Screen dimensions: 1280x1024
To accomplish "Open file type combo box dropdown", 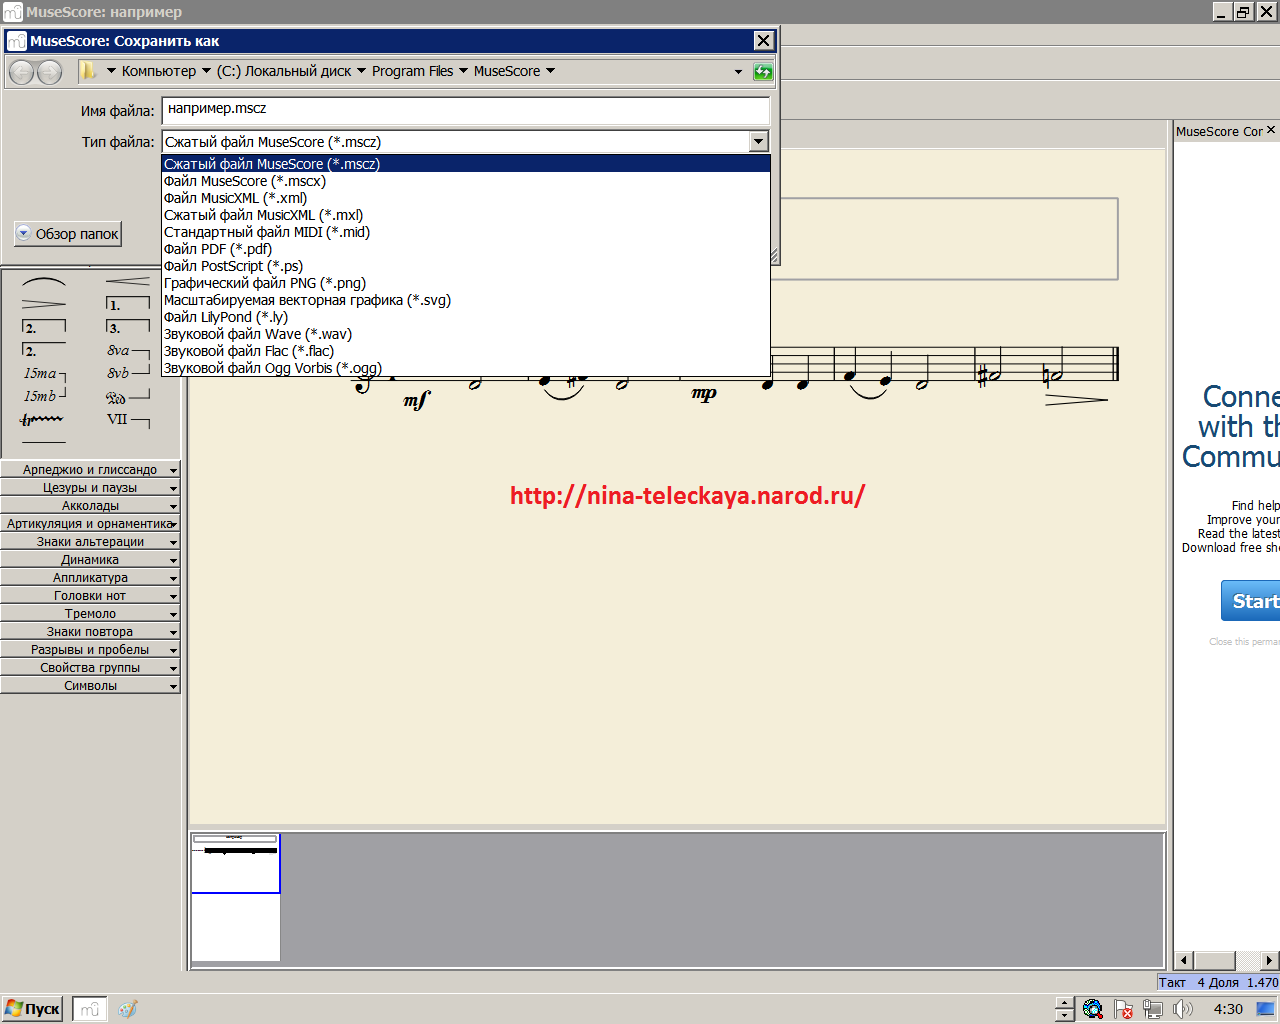I will (x=758, y=142).
